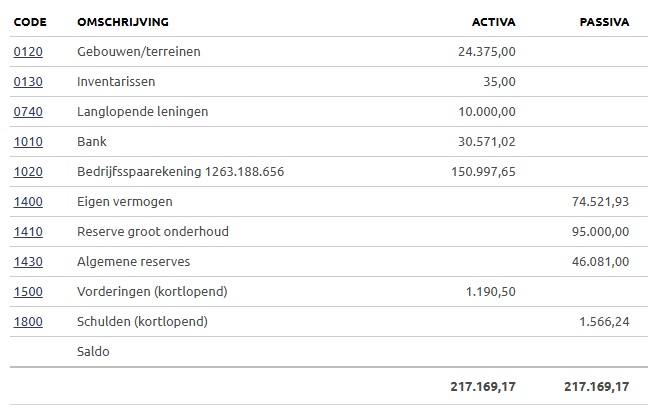Select the Gebouwen/terreinen description
This screenshot has width=648, height=412.
138,52
